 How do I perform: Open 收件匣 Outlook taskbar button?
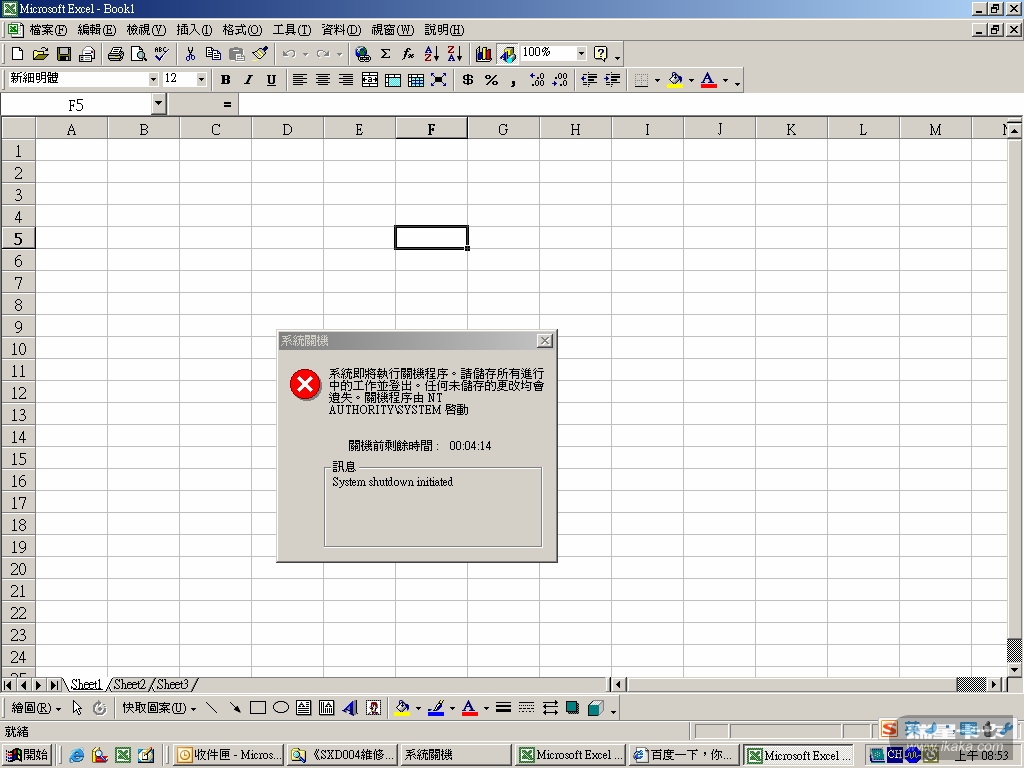pos(229,755)
